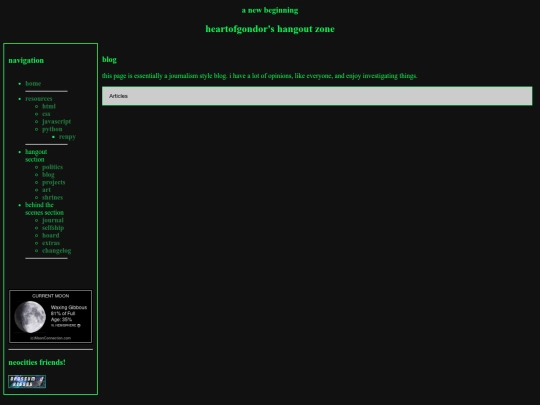Go to the html resources page
Screen dimensions: 540x405
tap(49, 106)
